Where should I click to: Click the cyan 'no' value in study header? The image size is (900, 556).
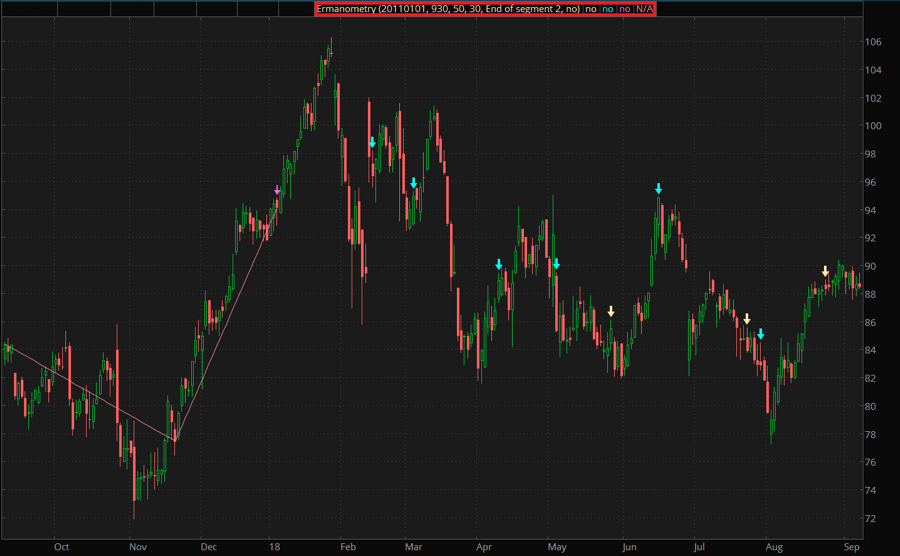click(606, 8)
